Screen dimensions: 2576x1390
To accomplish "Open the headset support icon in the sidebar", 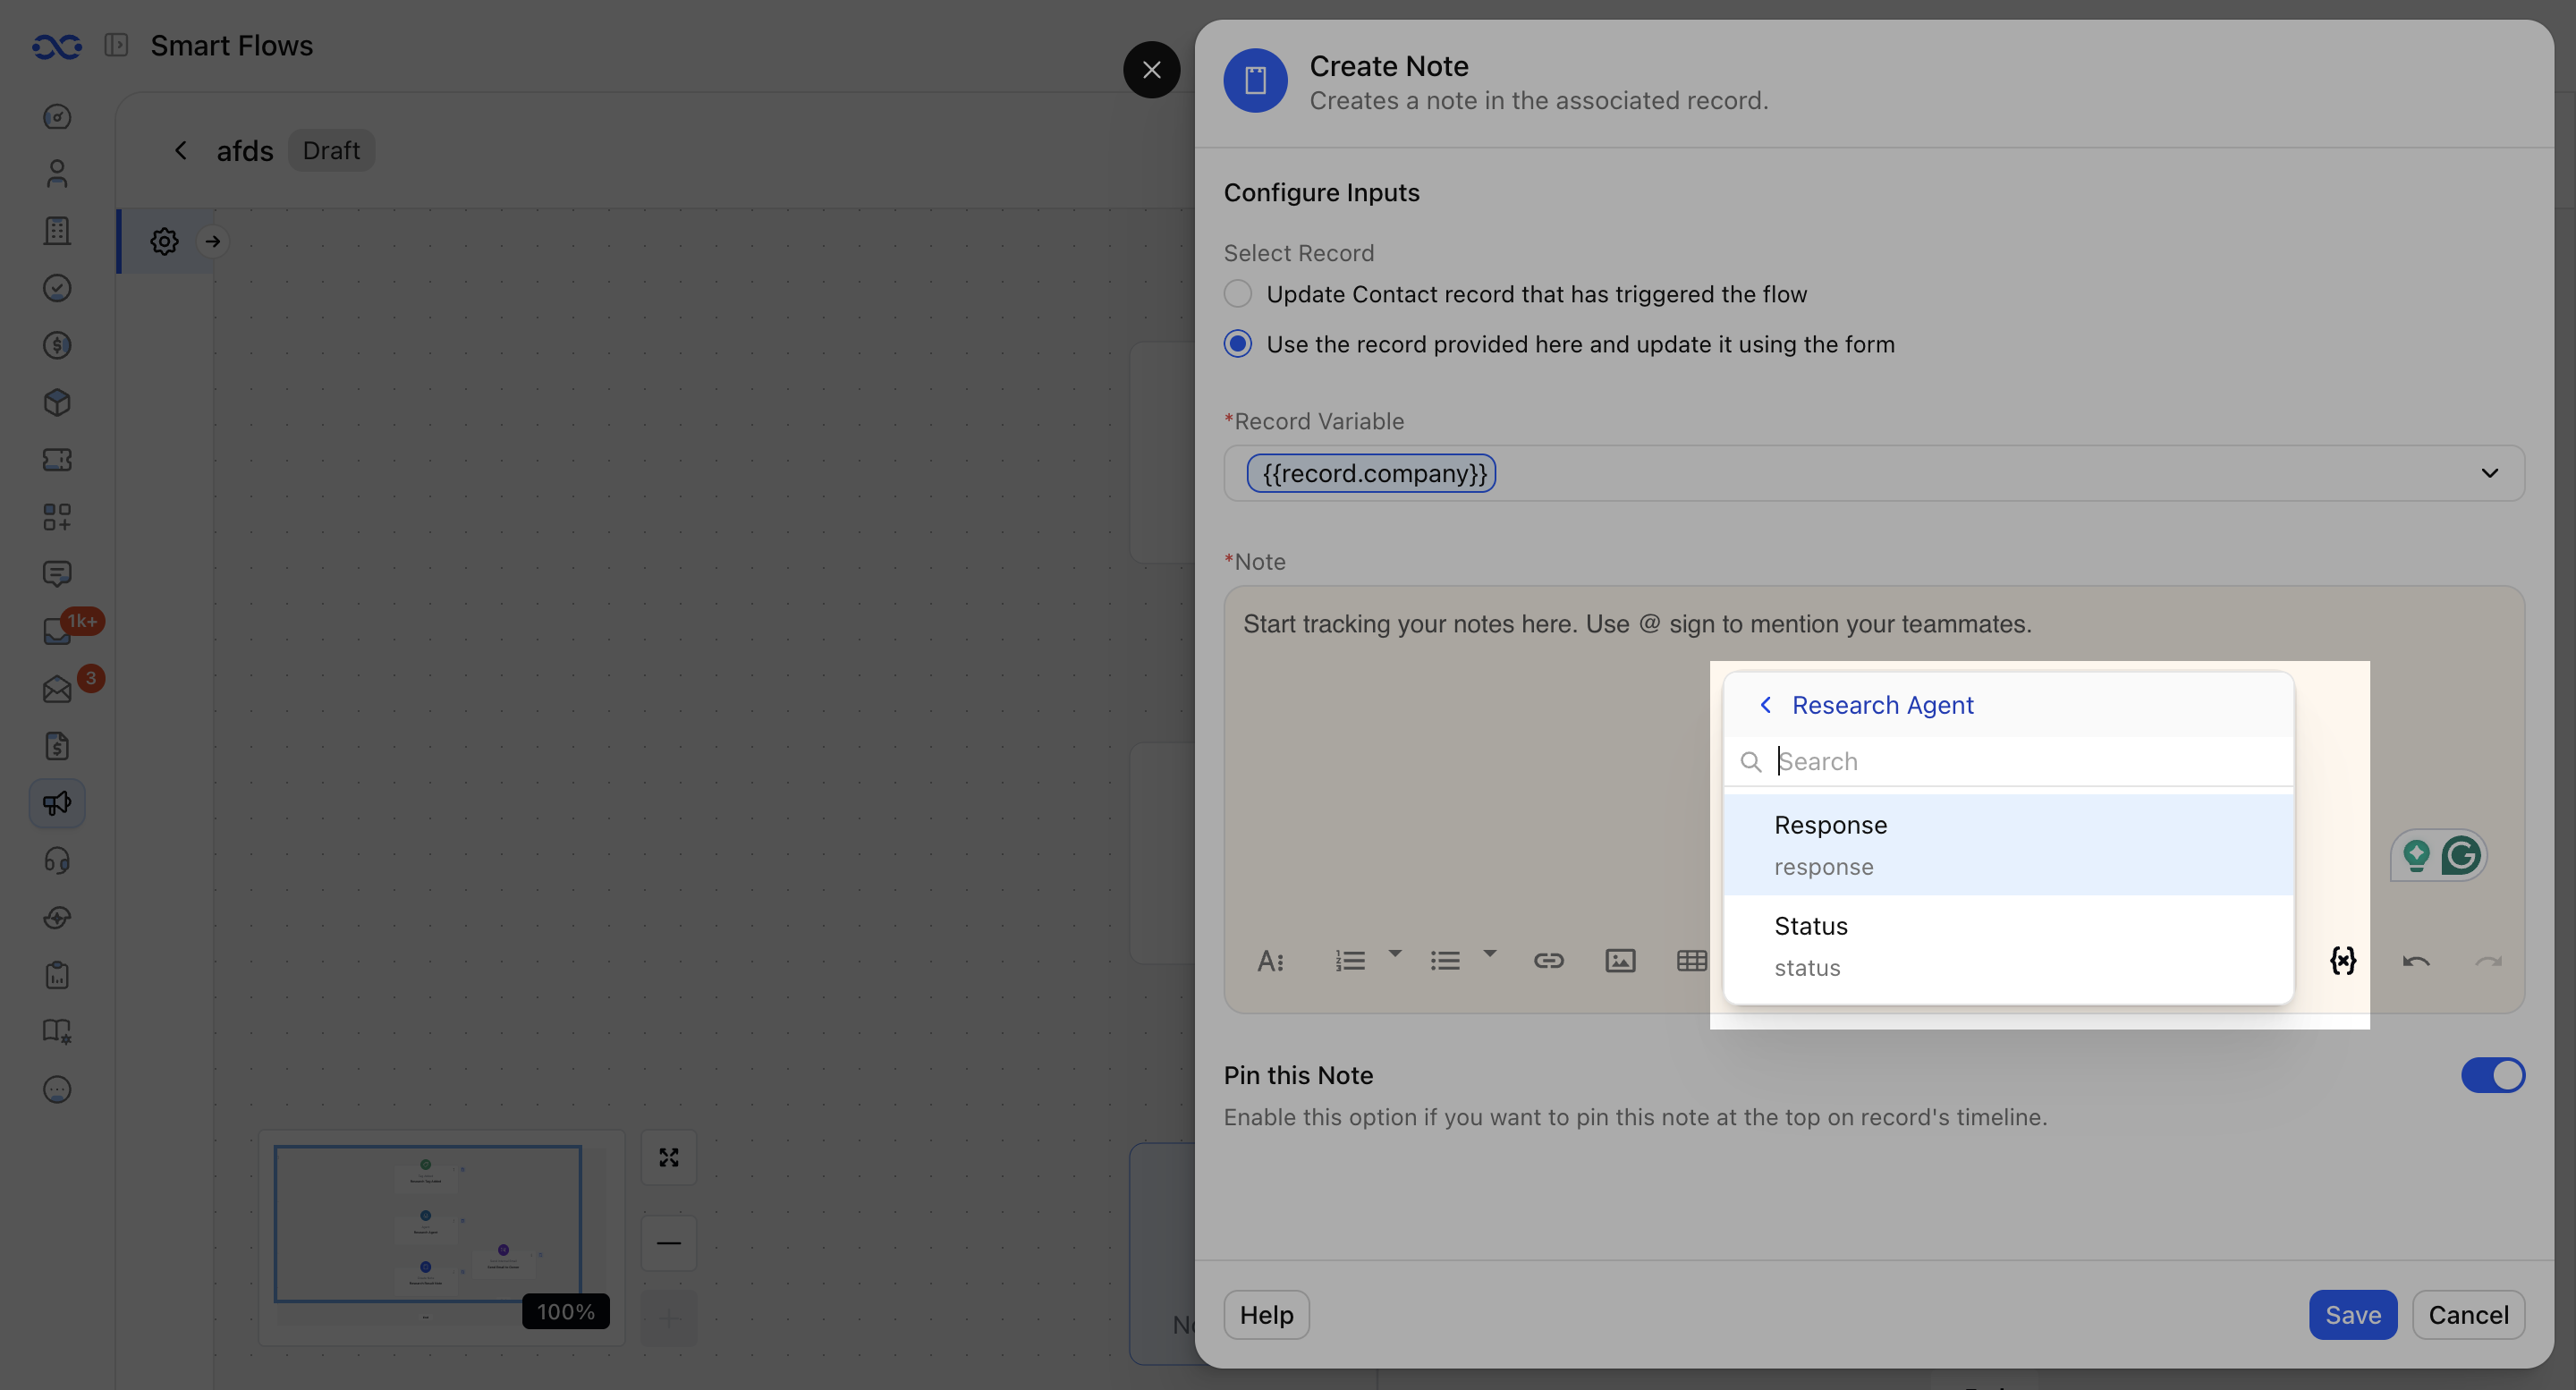I will click(x=57, y=861).
